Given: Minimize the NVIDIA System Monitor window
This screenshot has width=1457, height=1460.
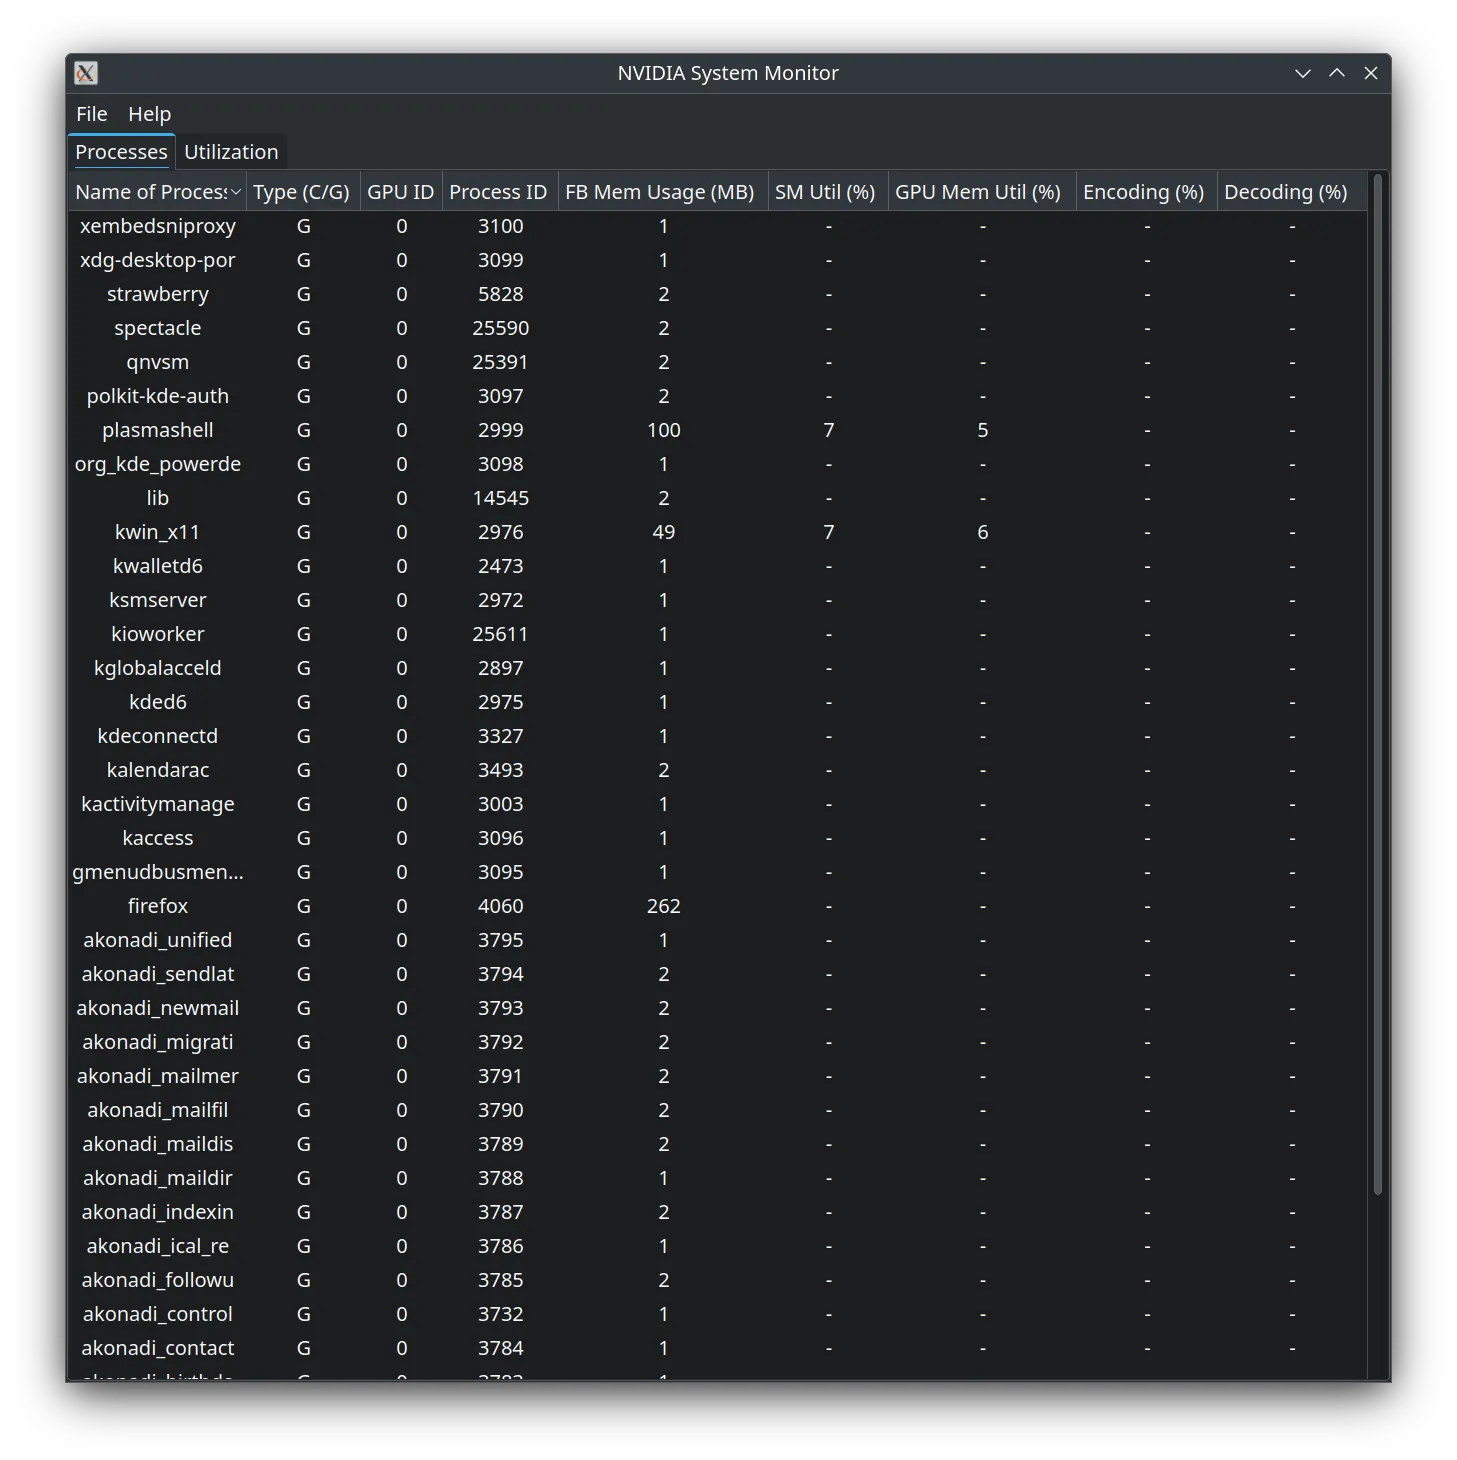Looking at the screenshot, I should pos(1302,73).
